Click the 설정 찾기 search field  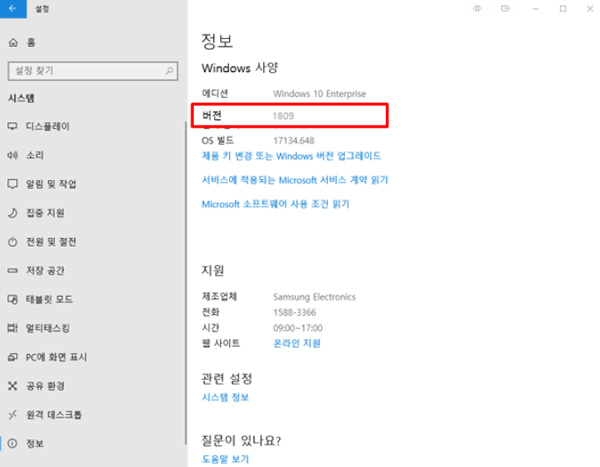pyautogui.click(x=93, y=71)
